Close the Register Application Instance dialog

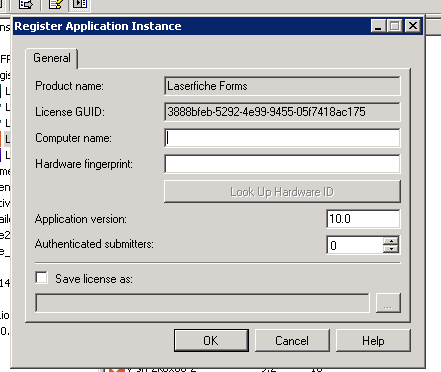pyautogui.click(x=413, y=26)
